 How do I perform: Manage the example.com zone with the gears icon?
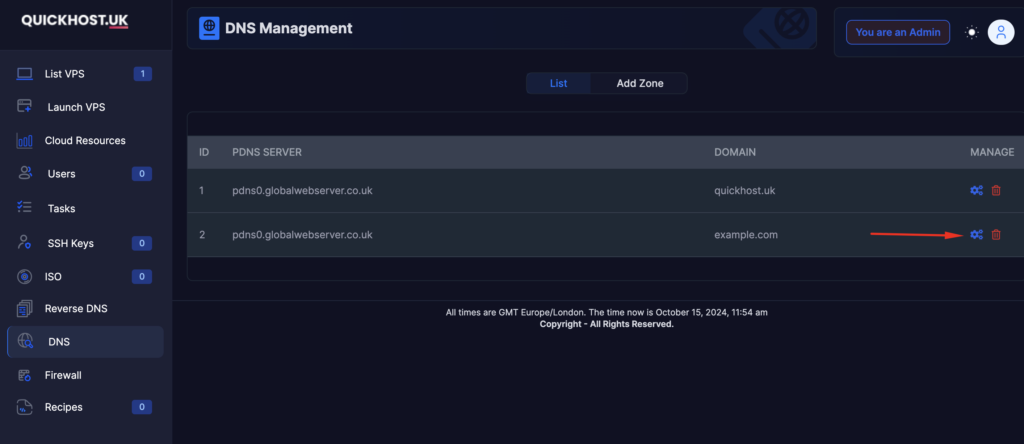pyautogui.click(x=976, y=234)
